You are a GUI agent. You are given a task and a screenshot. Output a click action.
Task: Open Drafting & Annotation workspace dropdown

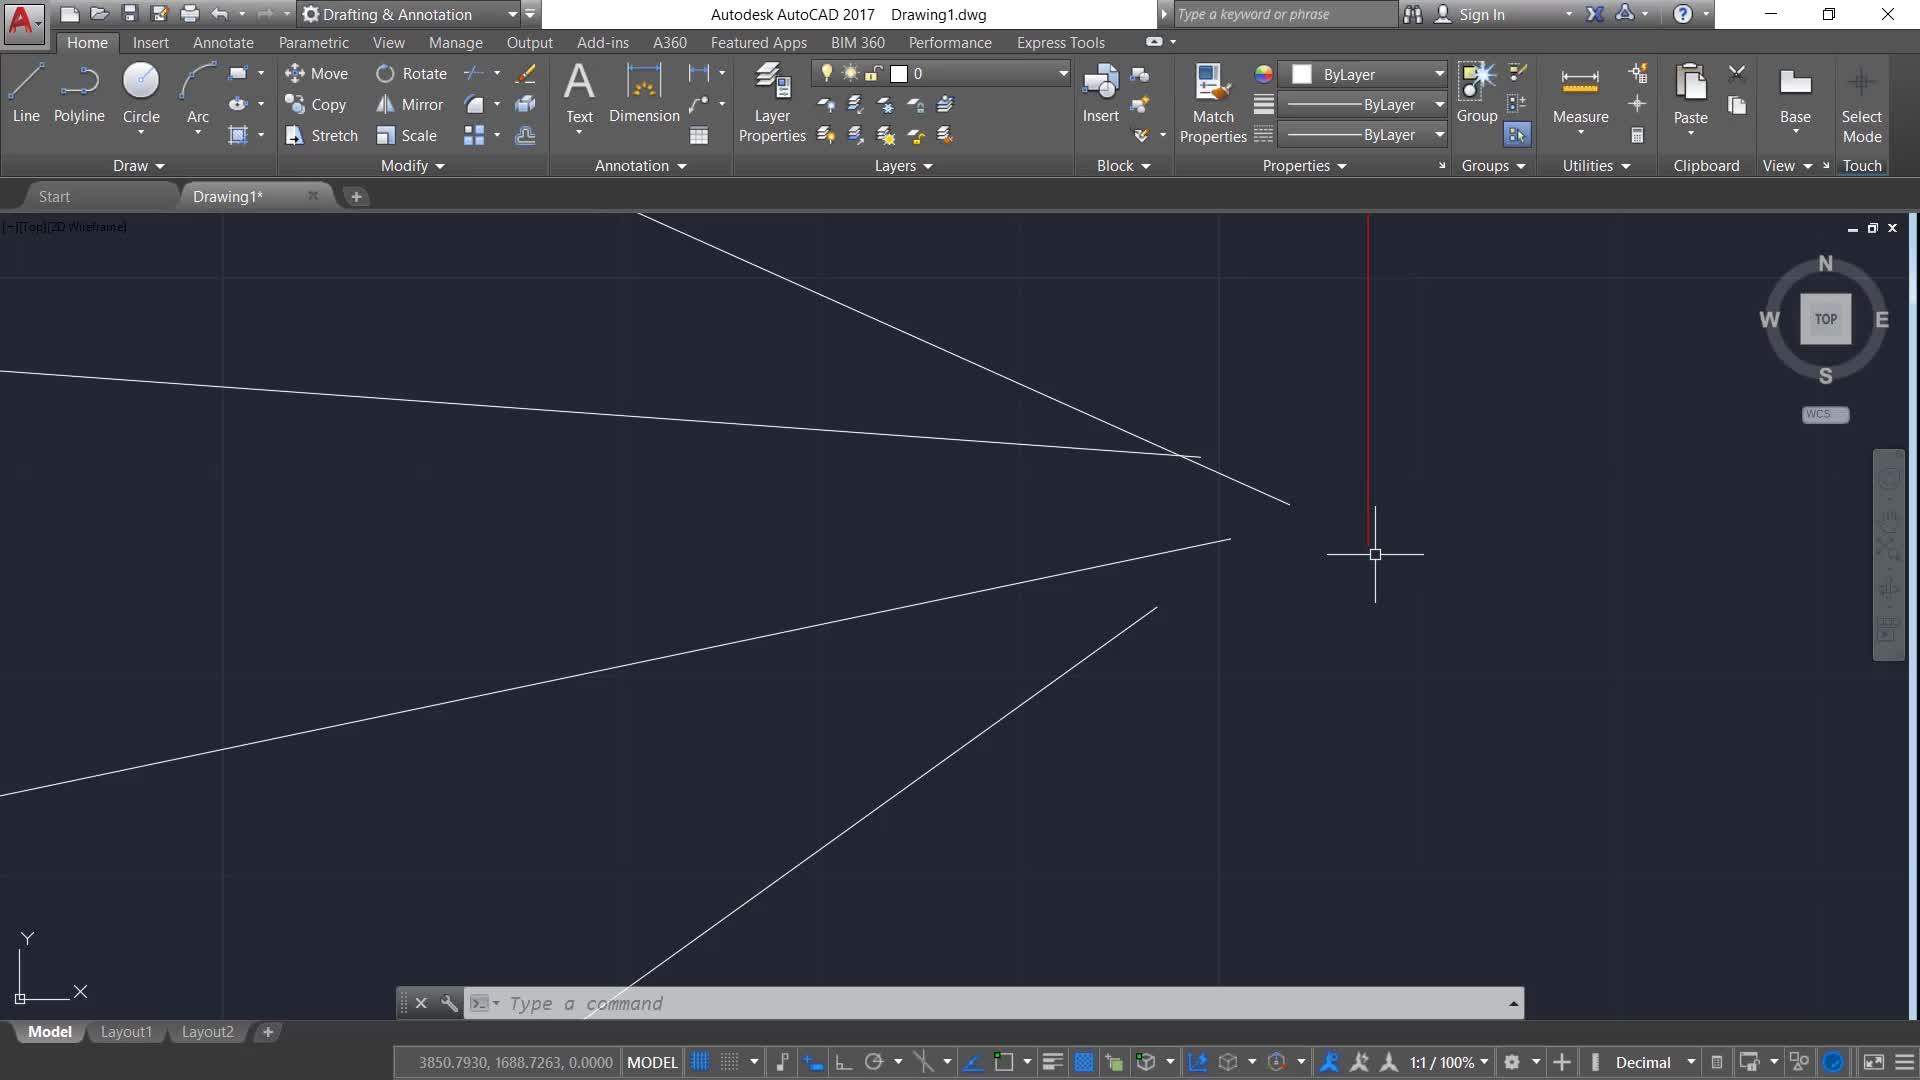click(512, 14)
